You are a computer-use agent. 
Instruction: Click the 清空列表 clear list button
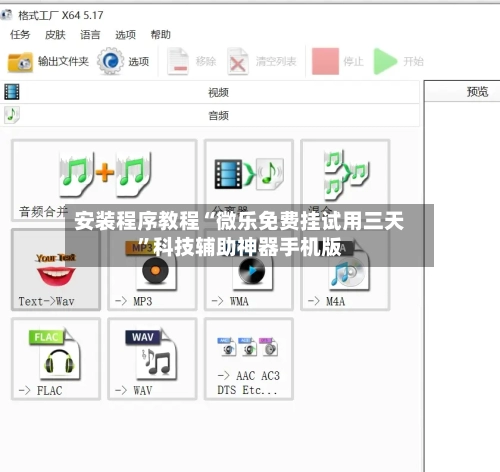262,62
